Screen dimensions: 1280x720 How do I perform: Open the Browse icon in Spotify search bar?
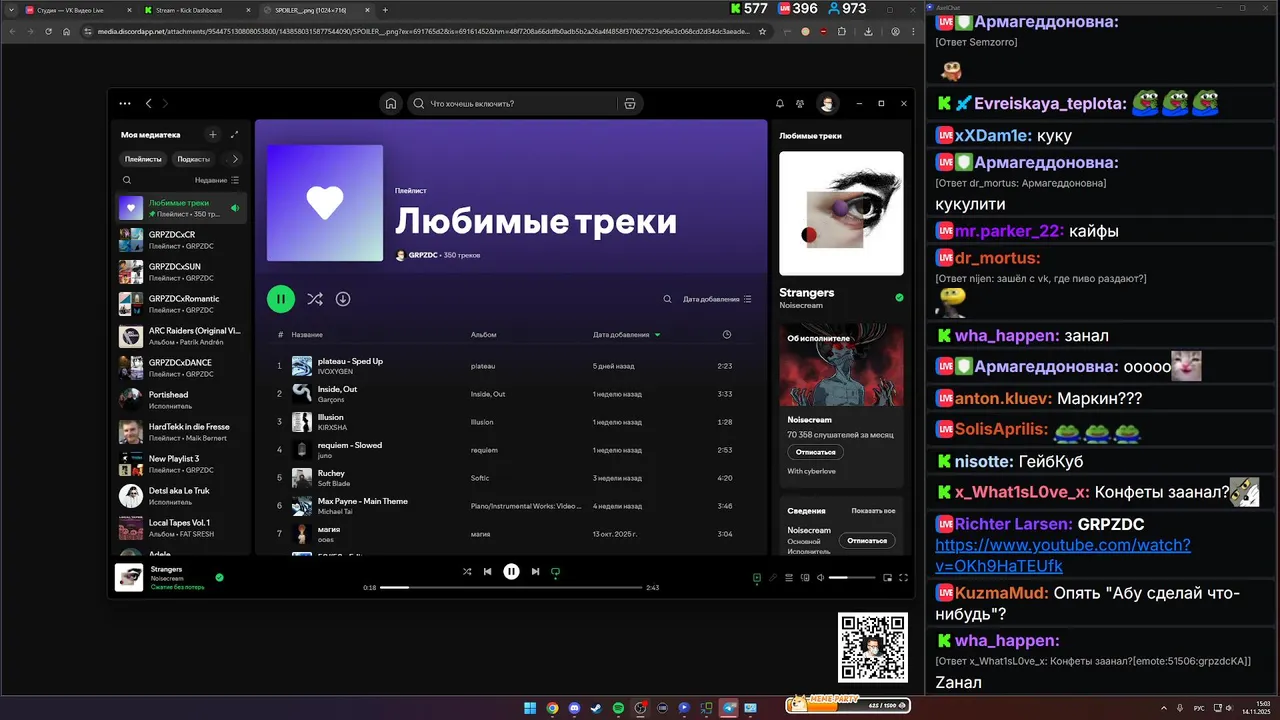click(629, 103)
